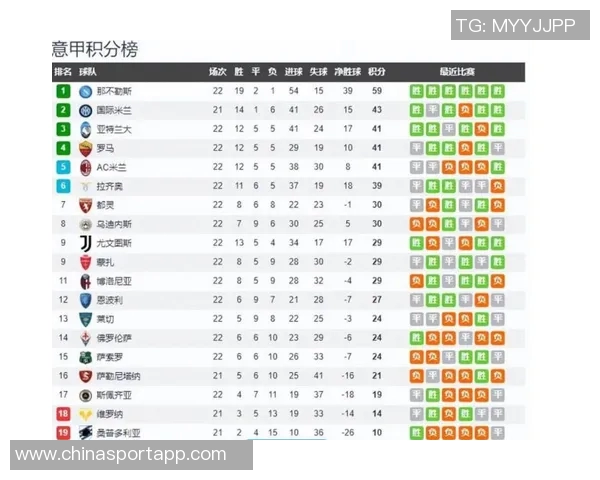Select the 最近比赛 recent matches header
Viewport: 600px width, 480px height.
click(456, 72)
